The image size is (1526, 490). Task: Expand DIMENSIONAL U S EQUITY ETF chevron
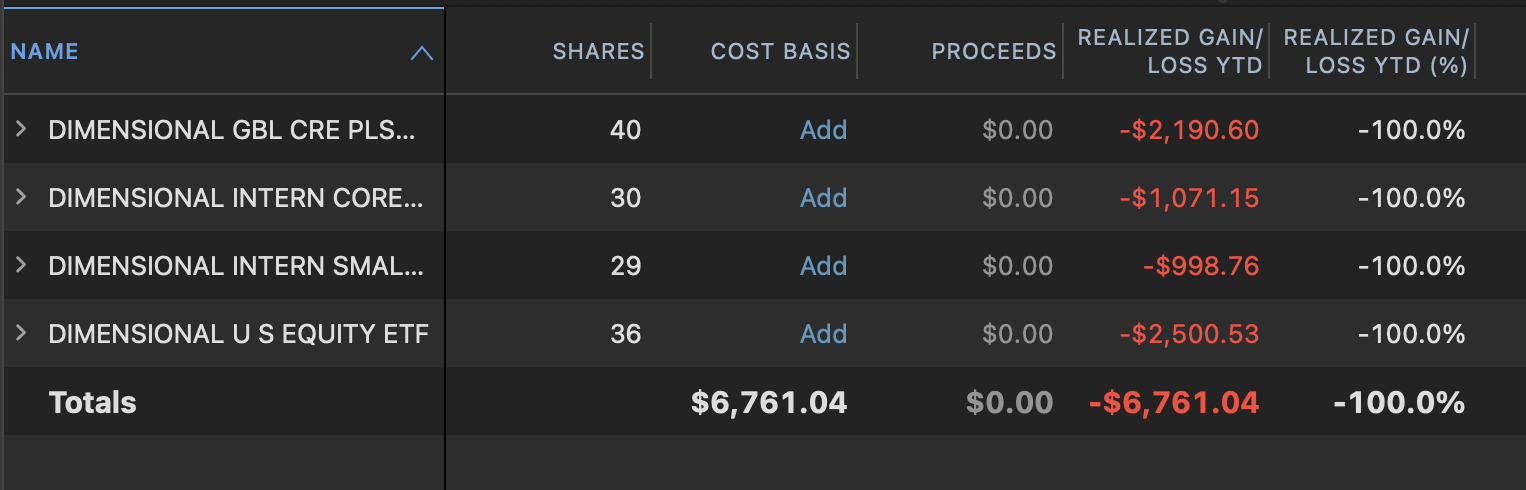coord(20,333)
